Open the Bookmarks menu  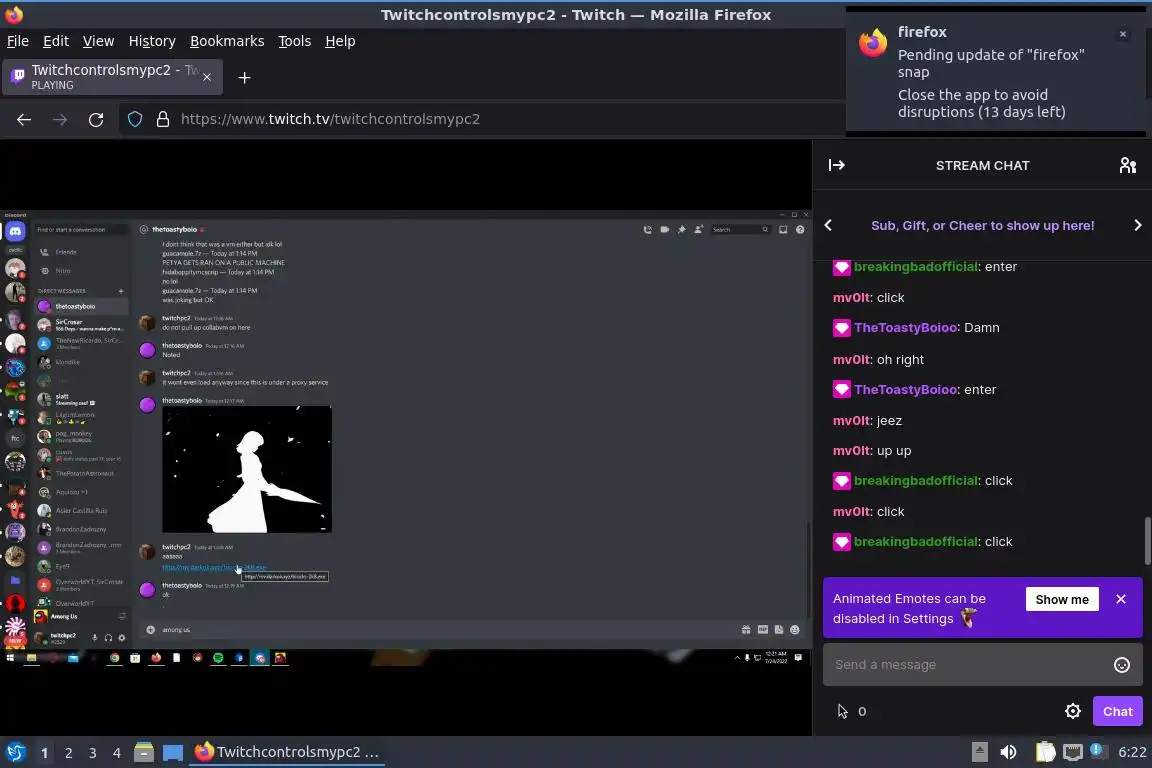tap(227, 41)
